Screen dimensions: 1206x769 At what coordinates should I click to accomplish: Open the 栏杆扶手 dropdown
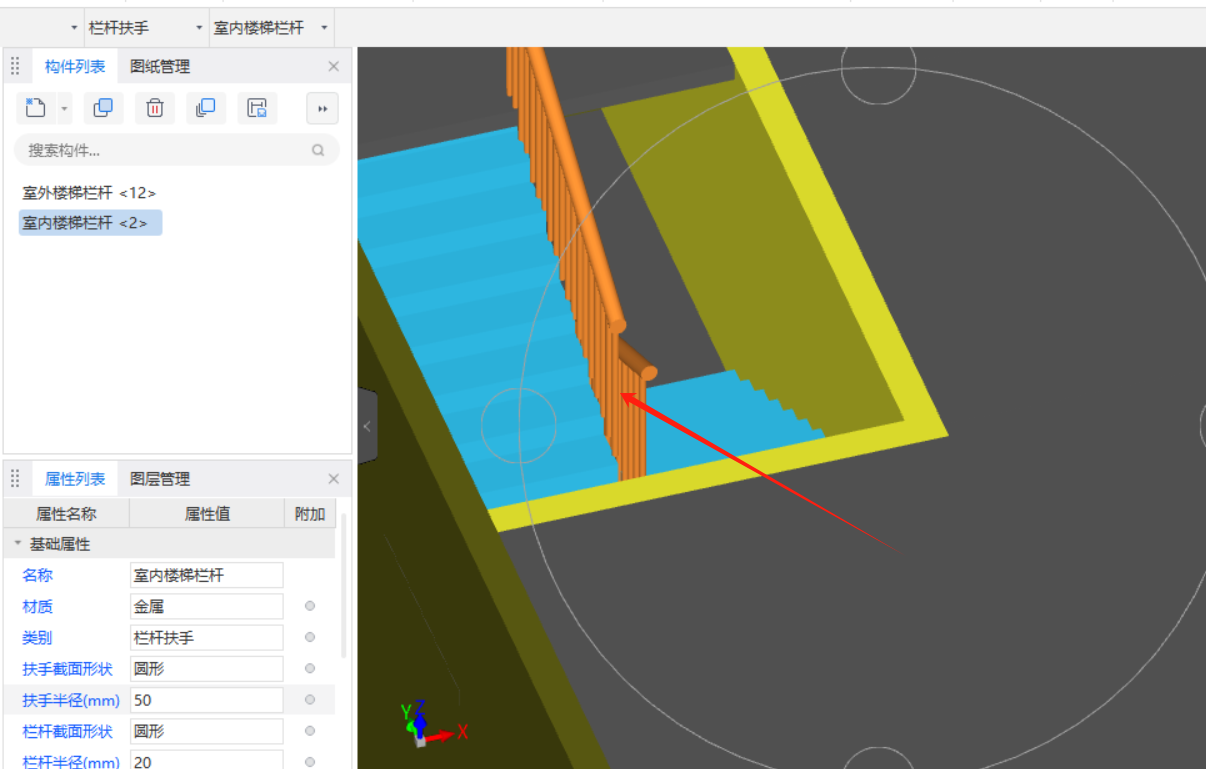(198, 28)
